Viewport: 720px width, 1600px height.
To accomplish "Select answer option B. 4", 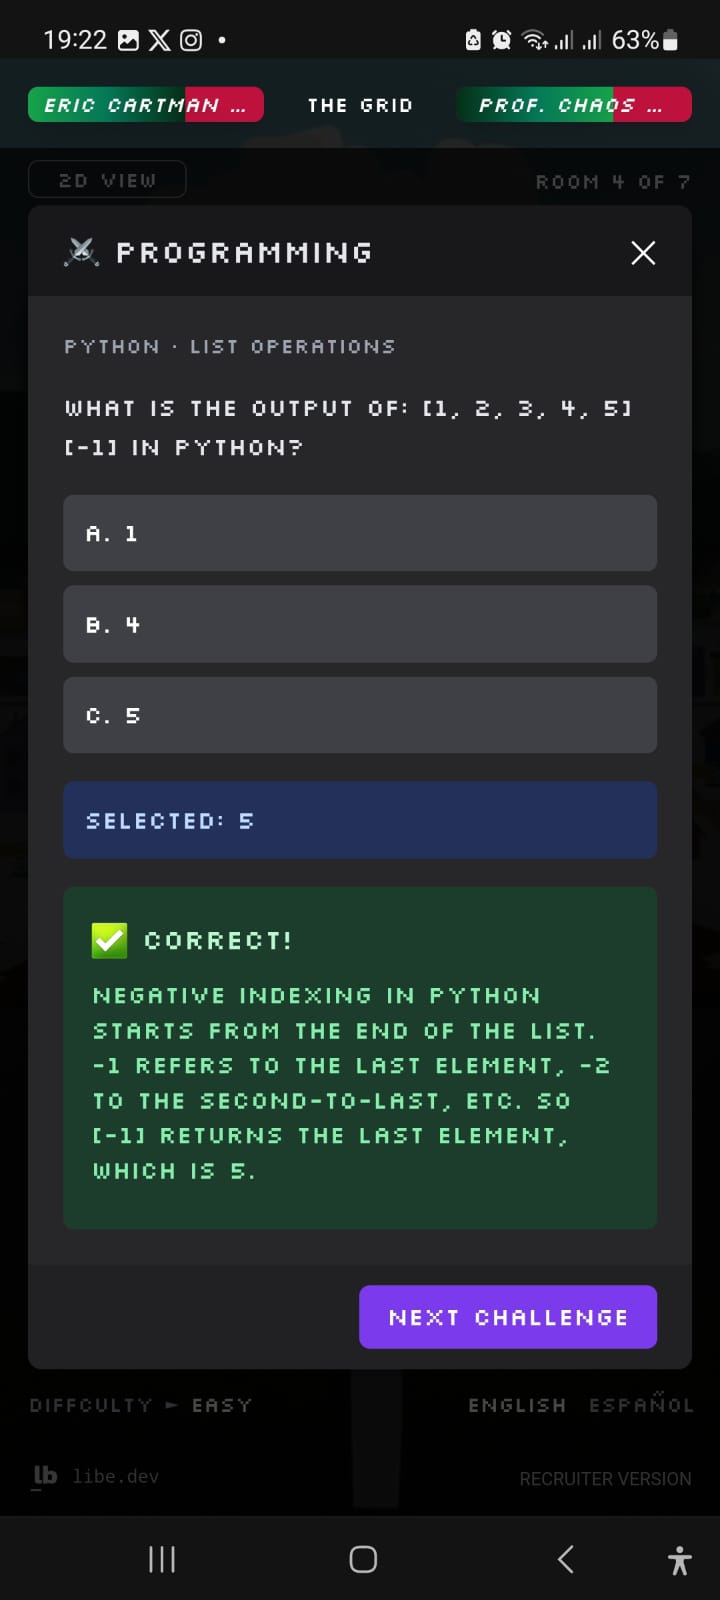I will [360, 624].
